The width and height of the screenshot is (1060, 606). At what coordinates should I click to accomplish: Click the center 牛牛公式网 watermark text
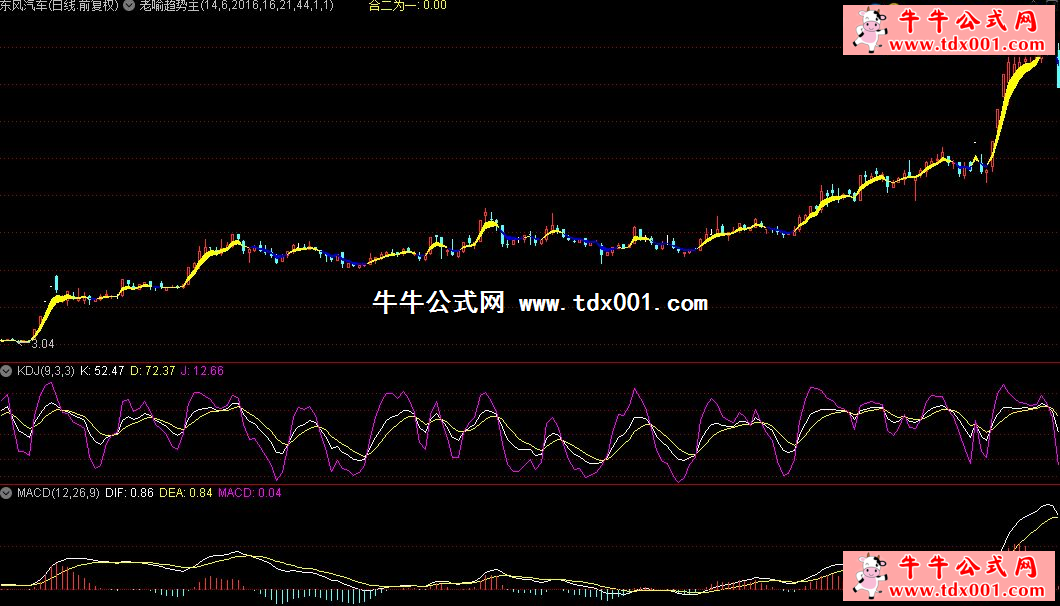click(x=438, y=303)
